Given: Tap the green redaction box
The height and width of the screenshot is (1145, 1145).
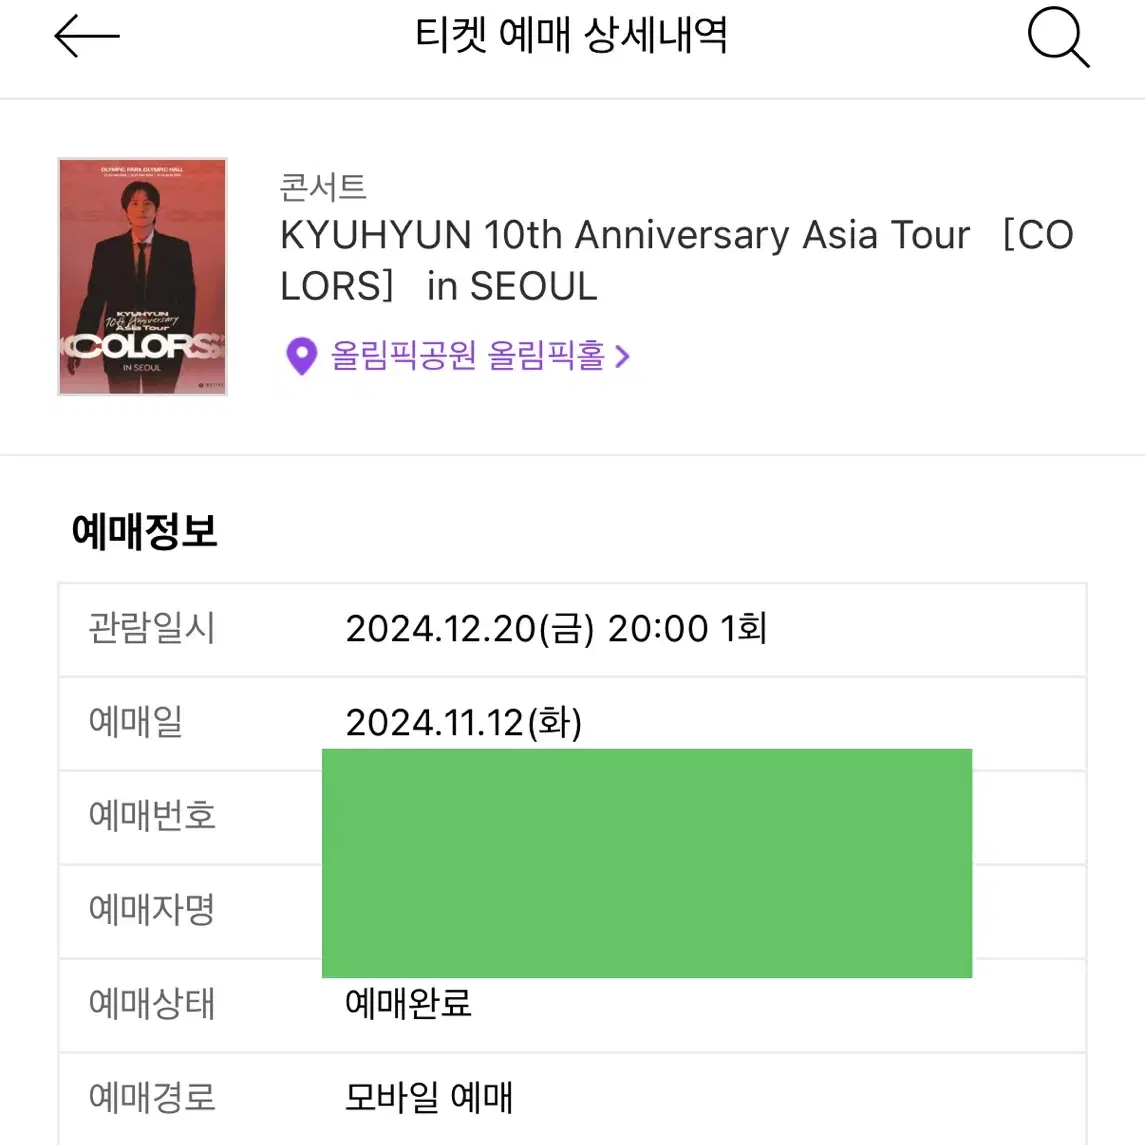Looking at the screenshot, I should (647, 863).
